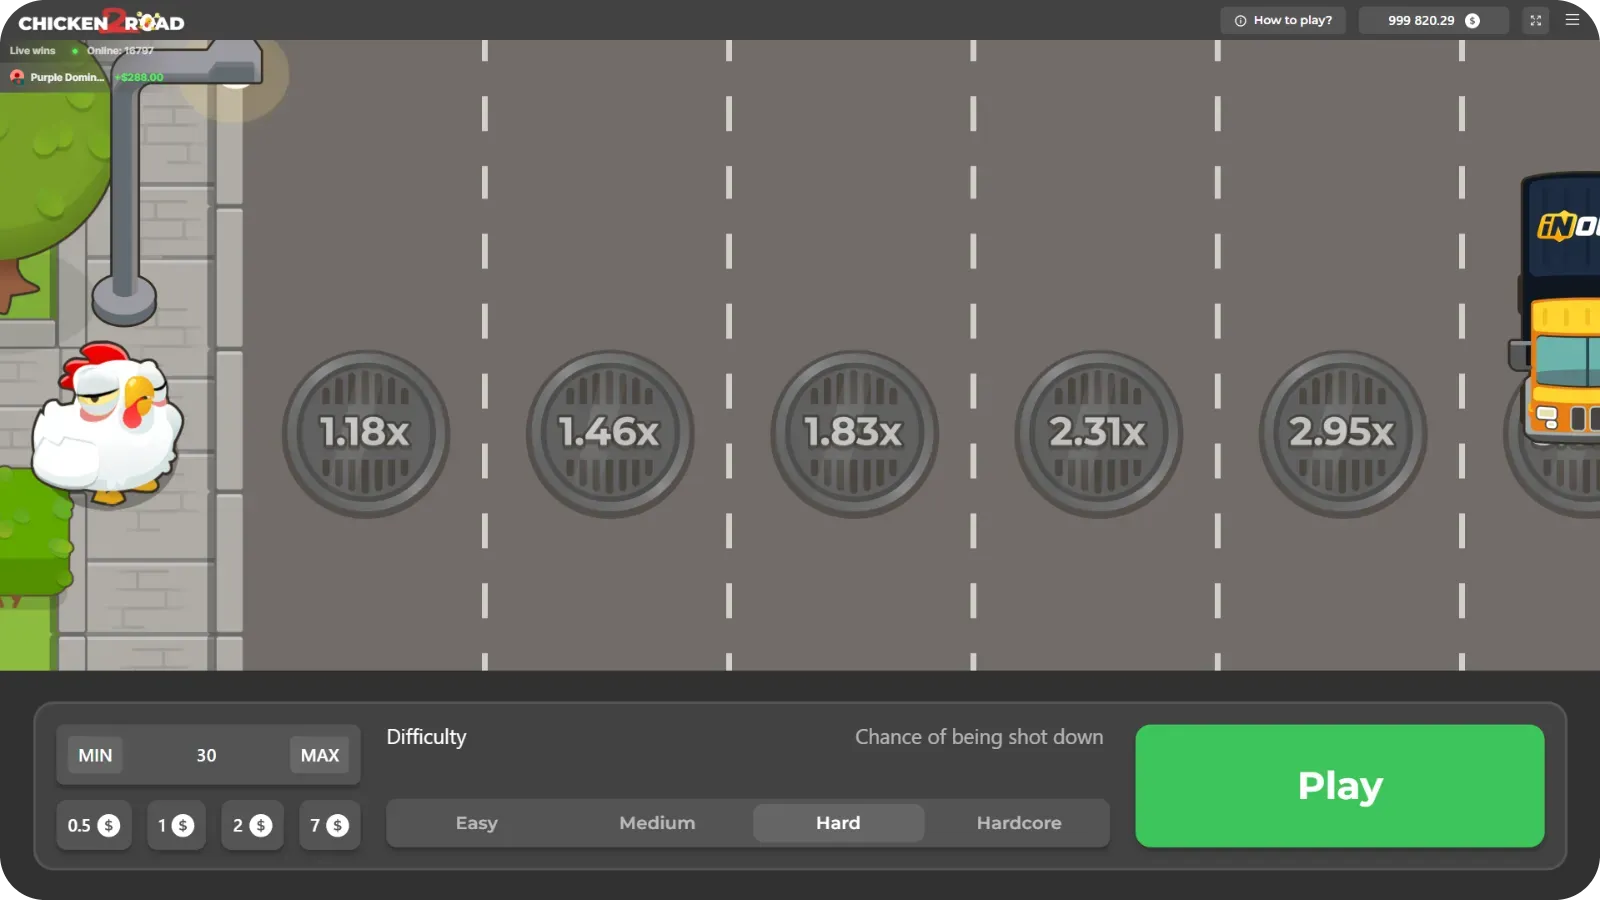Enter fullscreen using the expand icon
Screen dimensions: 1600x900
coord(1535,19)
